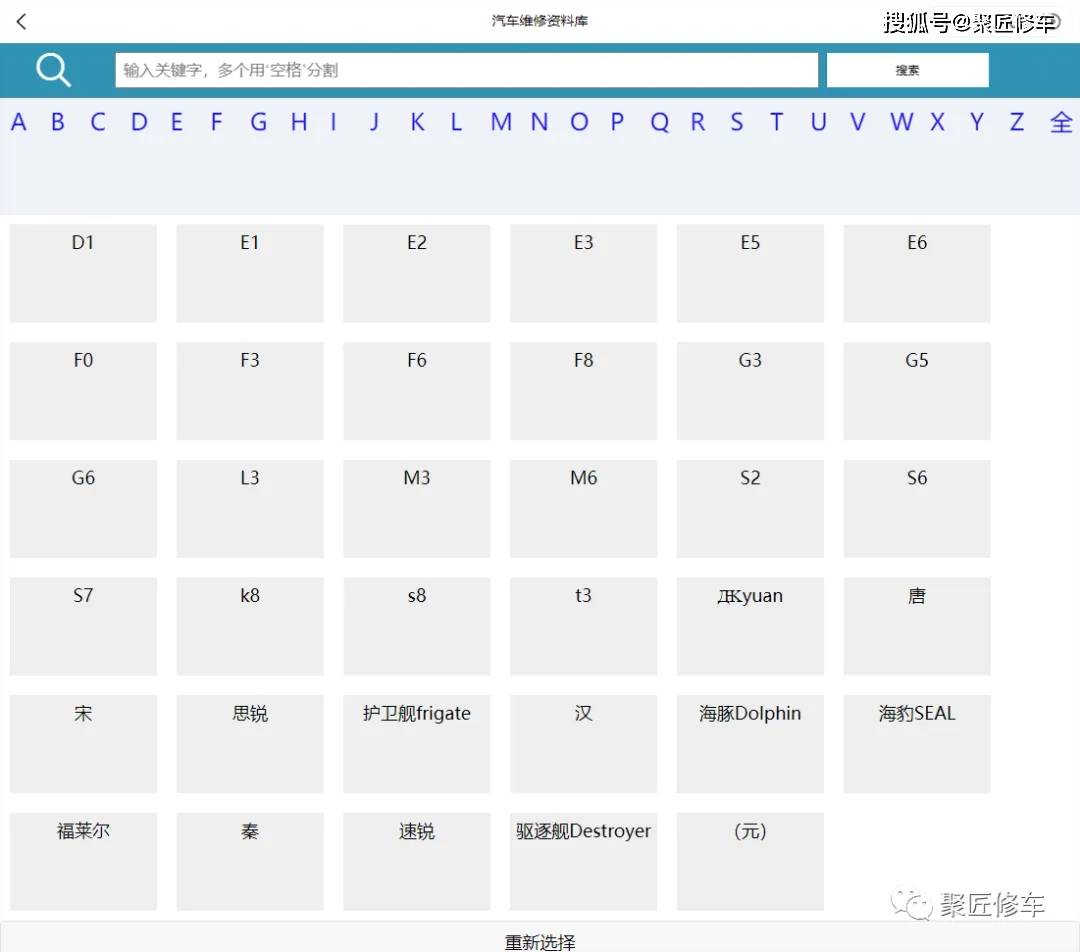The height and width of the screenshot is (952, 1080).
Task: Filter by letter F
Action: [x=216, y=122]
